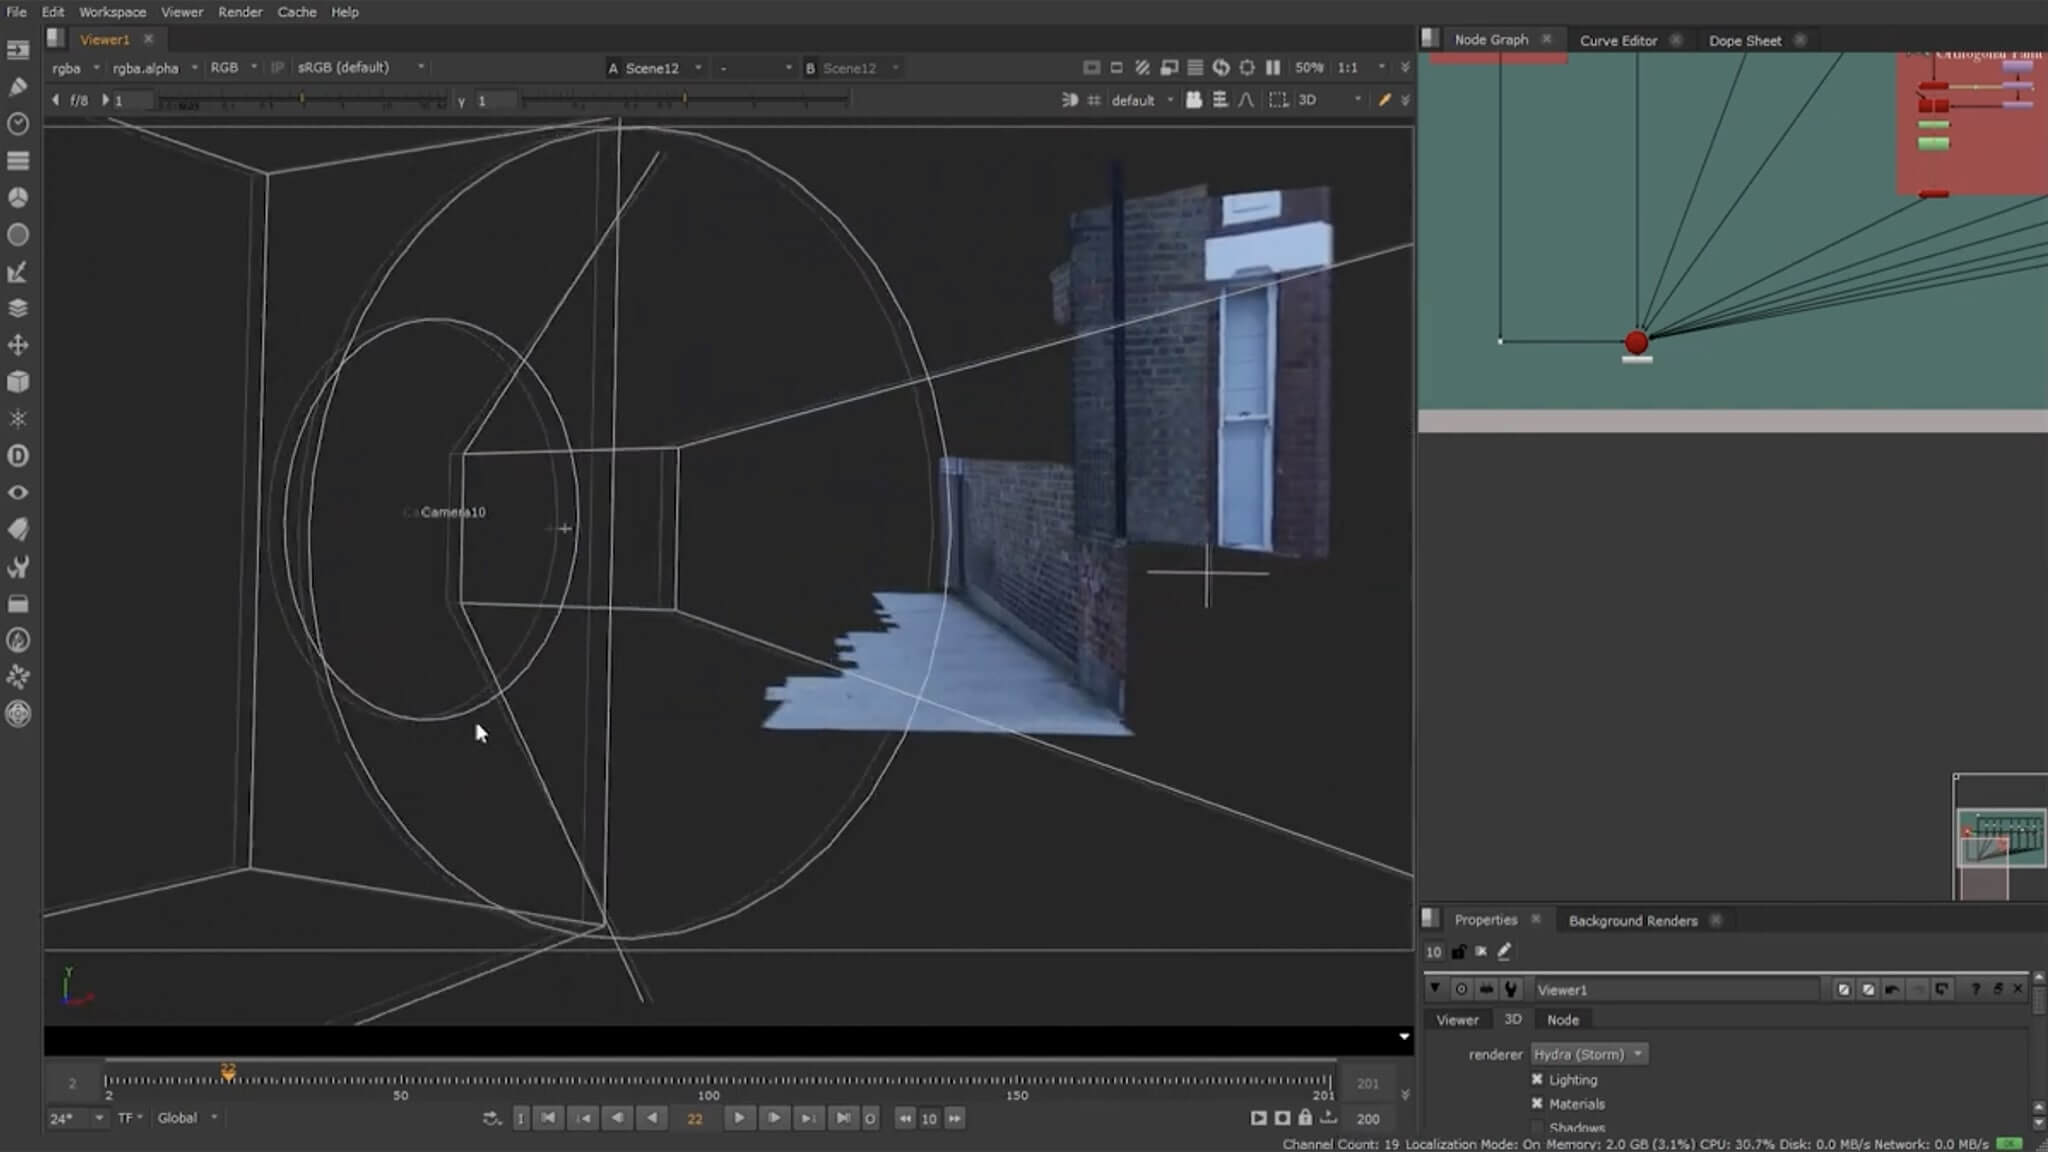The image size is (2048, 1152).
Task: Open the sRGB (default) viewer process dropdown
Action: (360, 68)
